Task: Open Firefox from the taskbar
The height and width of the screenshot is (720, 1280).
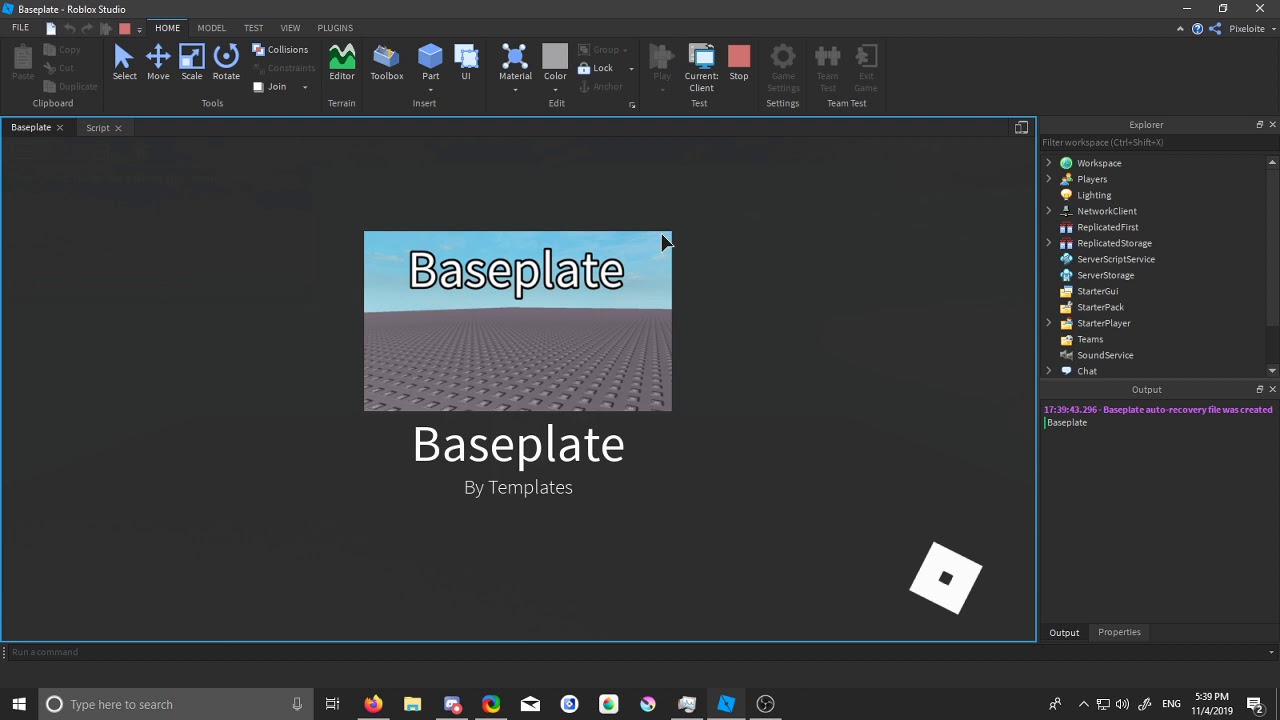Action: coord(373,704)
